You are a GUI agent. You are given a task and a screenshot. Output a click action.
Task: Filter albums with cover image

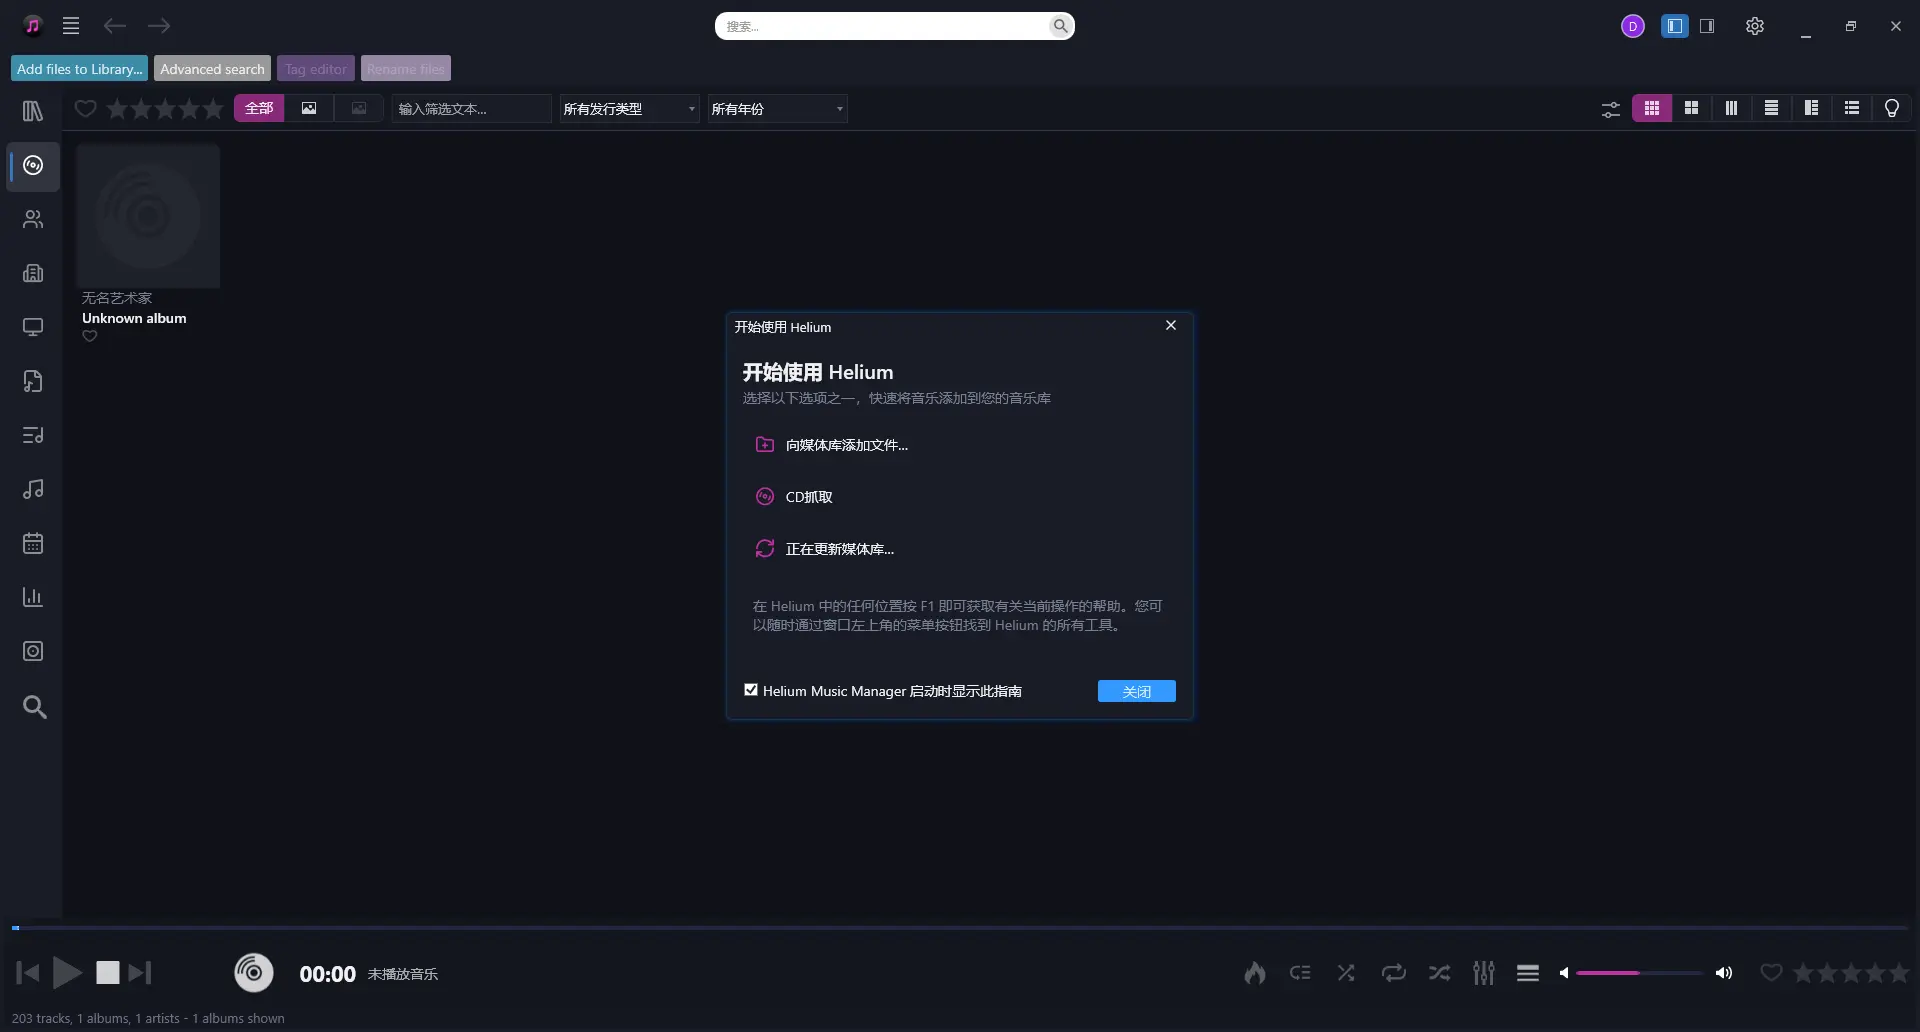point(309,109)
